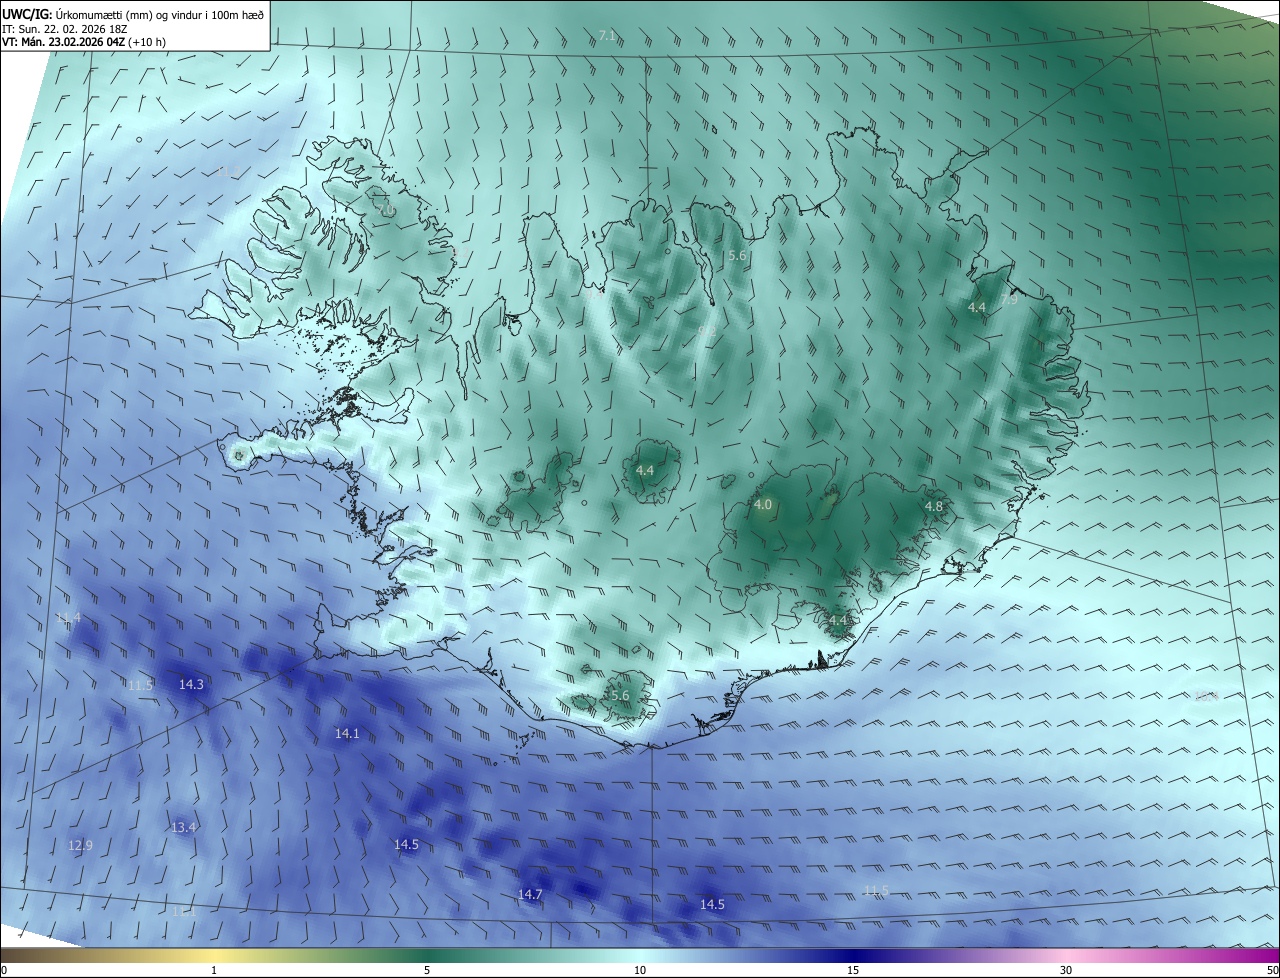Click the 14.5 value right of 14.7

pos(712,905)
